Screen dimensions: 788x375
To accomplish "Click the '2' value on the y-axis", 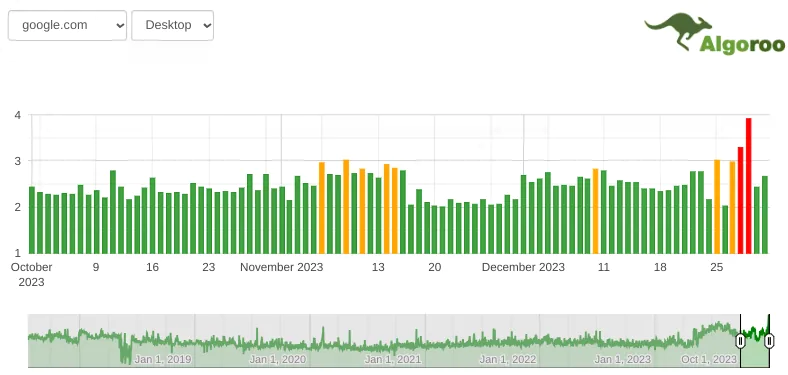I will [x=18, y=207].
